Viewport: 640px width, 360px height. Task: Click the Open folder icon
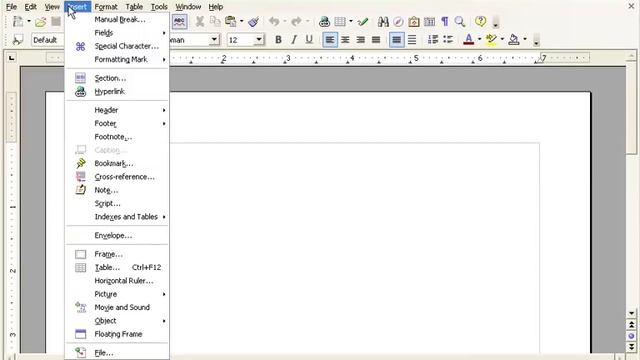(x=40, y=22)
